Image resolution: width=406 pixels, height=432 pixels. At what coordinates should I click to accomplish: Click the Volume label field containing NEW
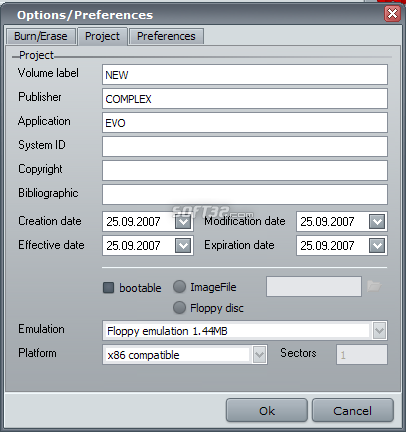245,75
